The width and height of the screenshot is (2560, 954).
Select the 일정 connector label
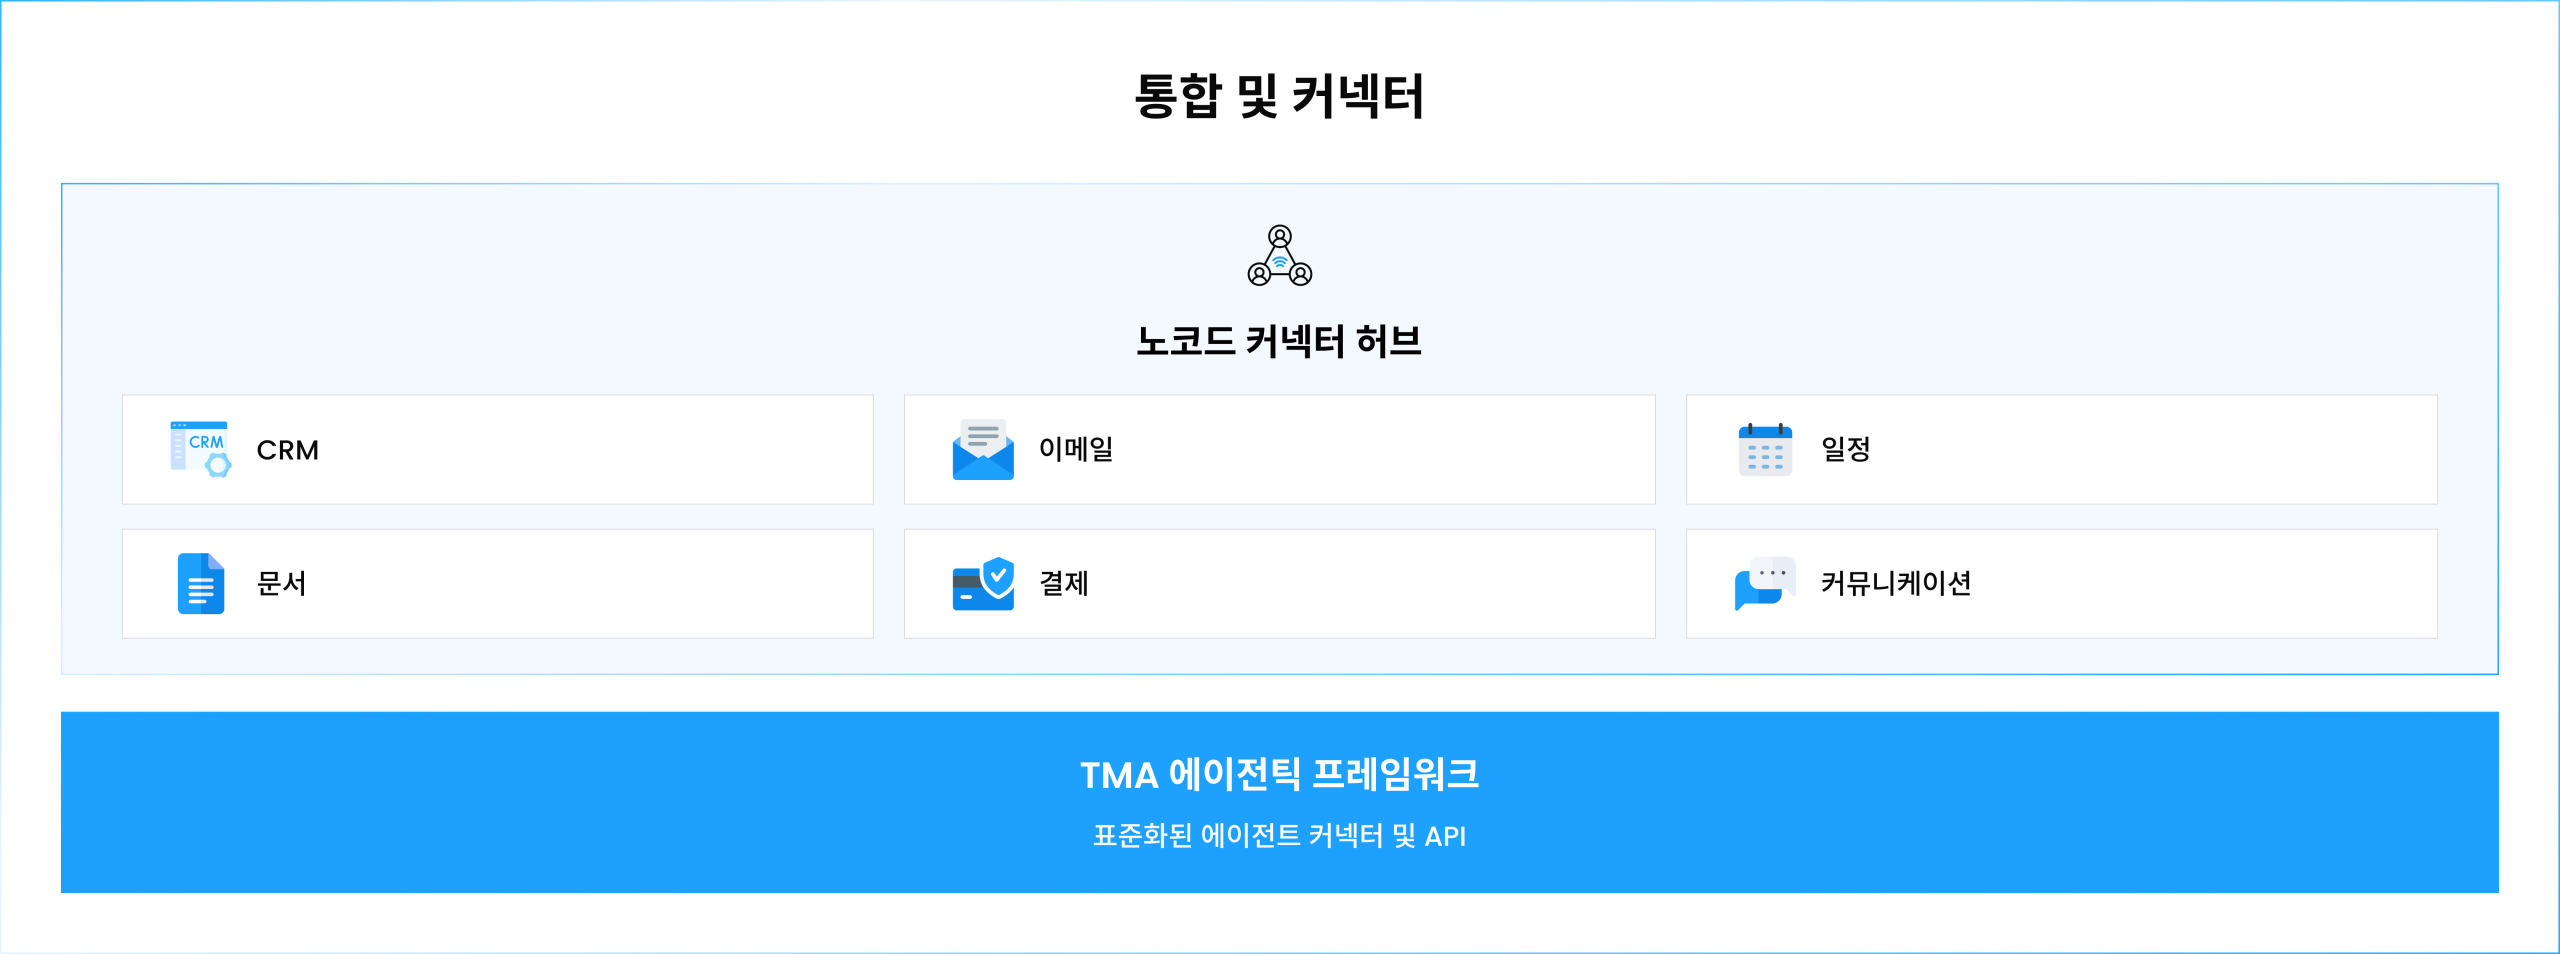1845,449
